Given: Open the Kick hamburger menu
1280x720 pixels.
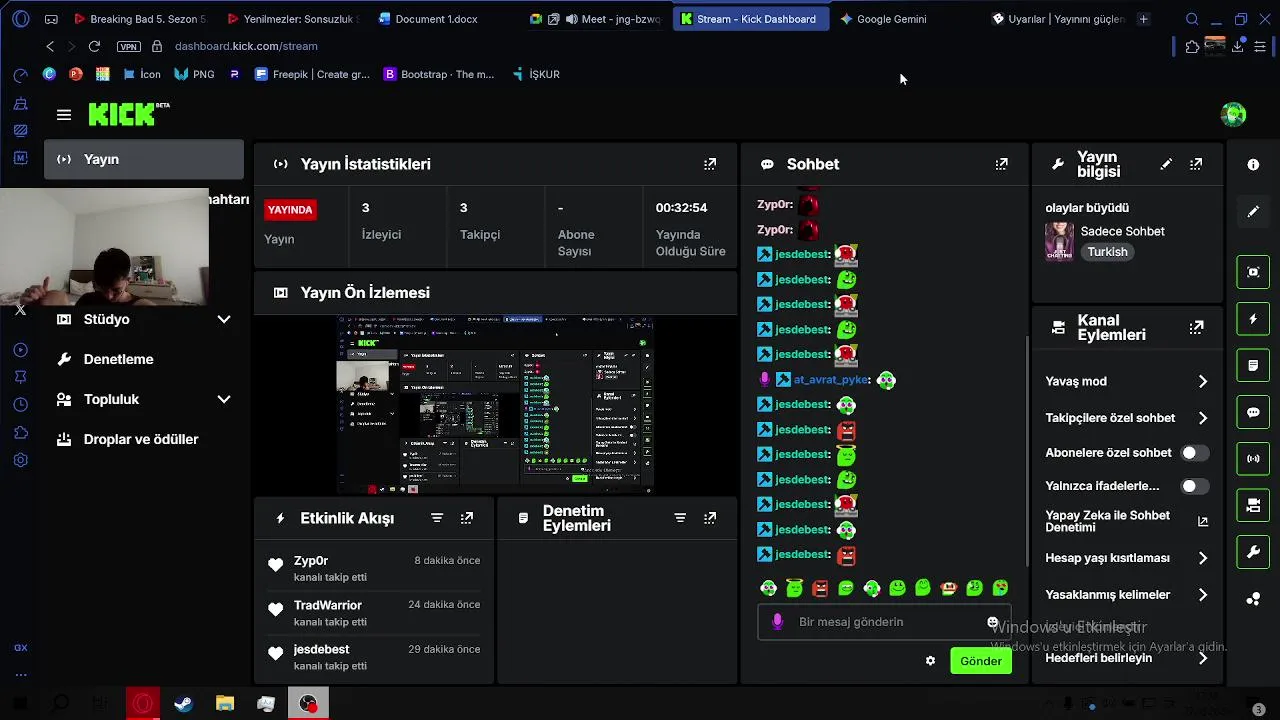Looking at the screenshot, I should coord(64,115).
